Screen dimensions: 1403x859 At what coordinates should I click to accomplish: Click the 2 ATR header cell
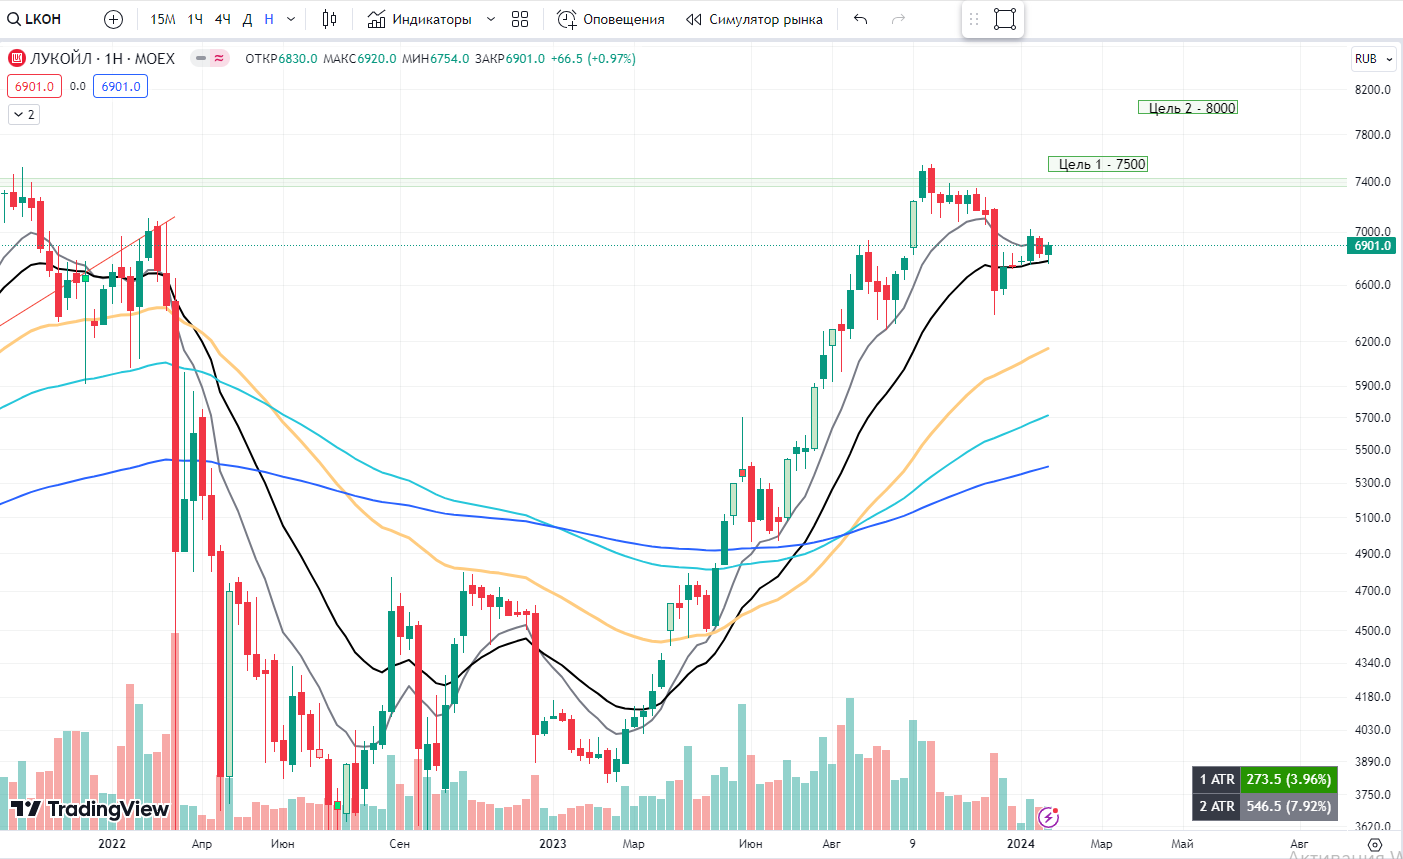click(x=1217, y=806)
